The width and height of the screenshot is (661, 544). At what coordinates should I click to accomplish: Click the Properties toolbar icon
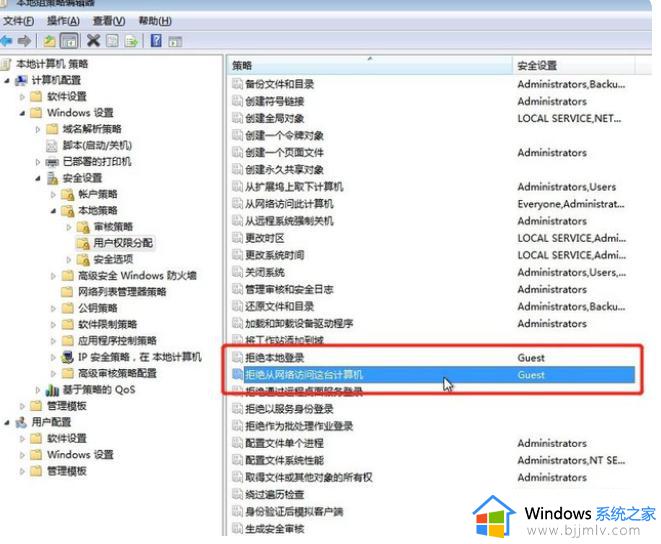click(x=112, y=41)
